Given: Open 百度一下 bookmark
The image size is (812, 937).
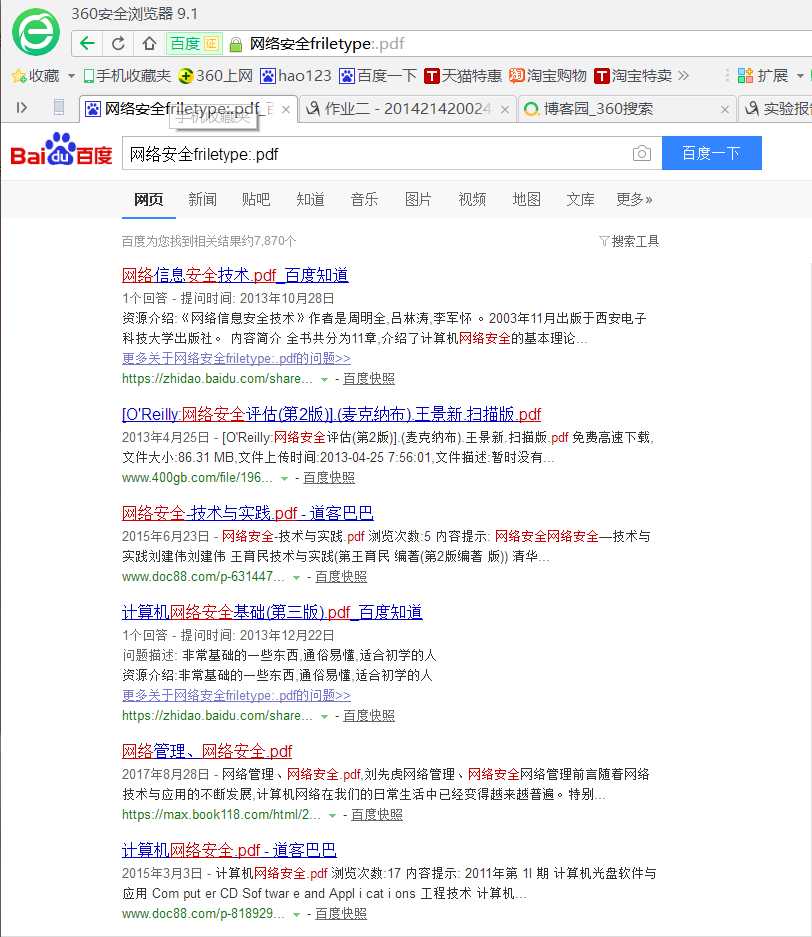Looking at the screenshot, I should [x=378, y=76].
